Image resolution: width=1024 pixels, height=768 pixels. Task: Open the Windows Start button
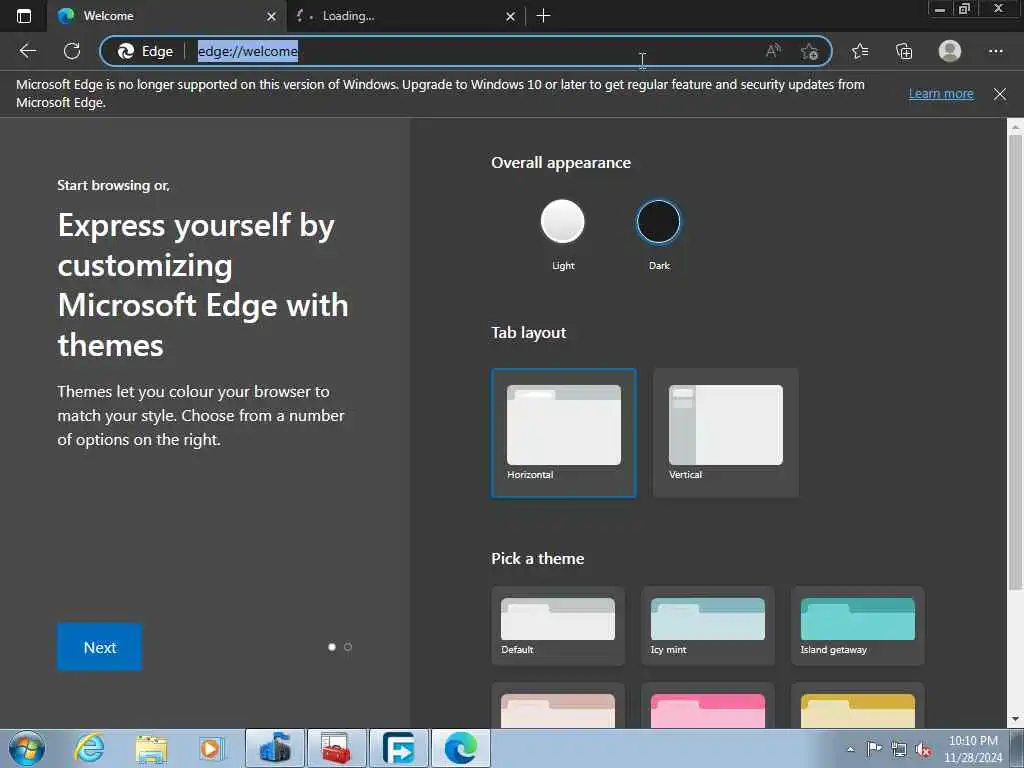point(27,748)
